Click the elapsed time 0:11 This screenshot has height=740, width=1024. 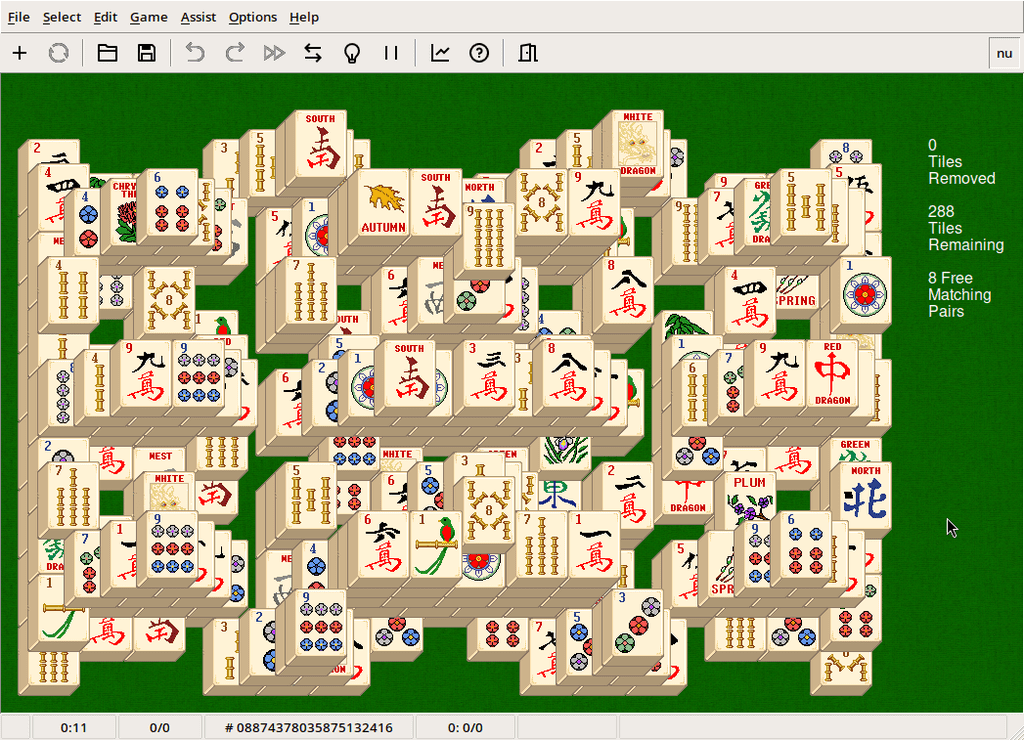pyautogui.click(x=74, y=727)
